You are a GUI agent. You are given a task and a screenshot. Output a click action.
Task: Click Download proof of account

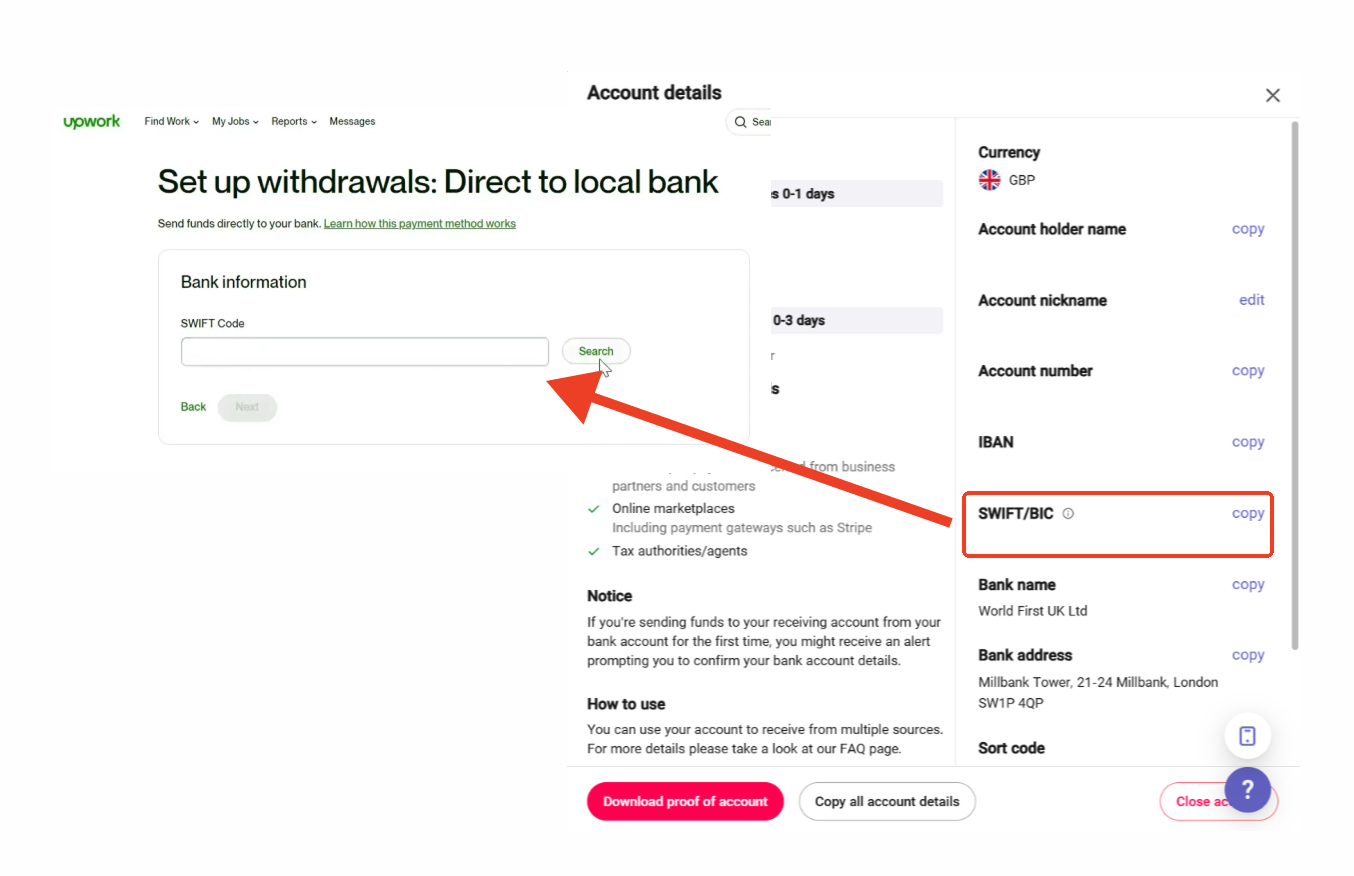[x=685, y=801]
